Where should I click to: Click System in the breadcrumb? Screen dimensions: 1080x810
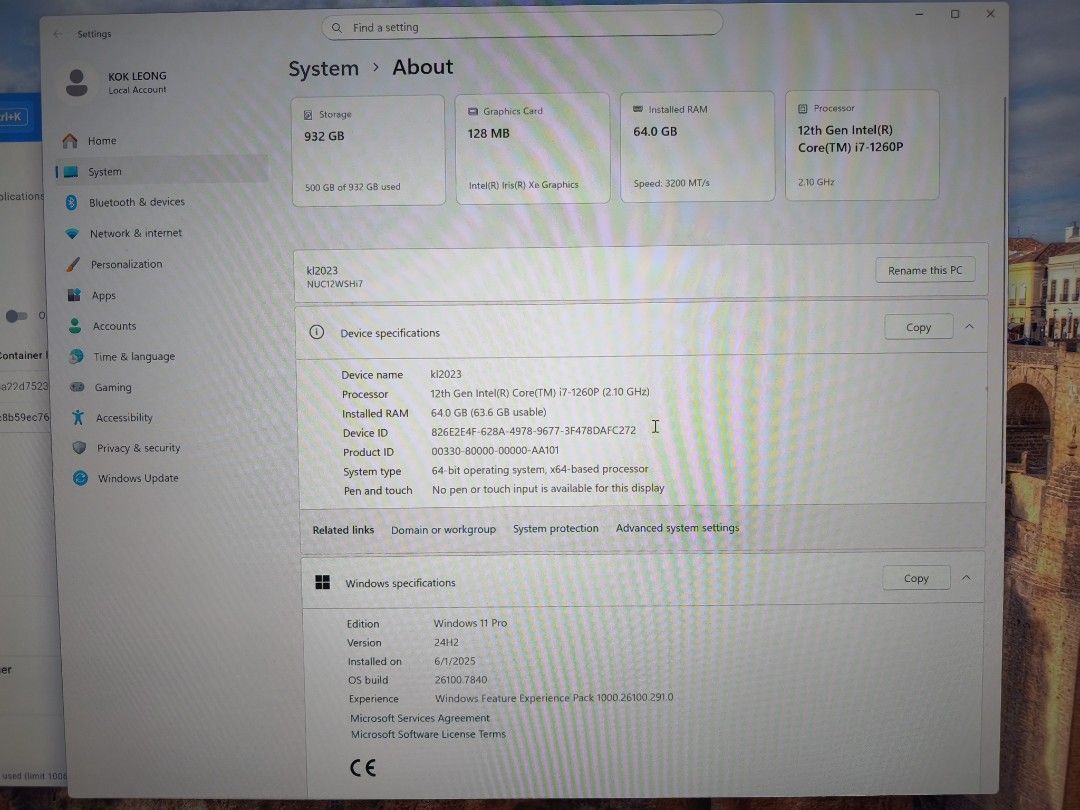[x=324, y=69]
